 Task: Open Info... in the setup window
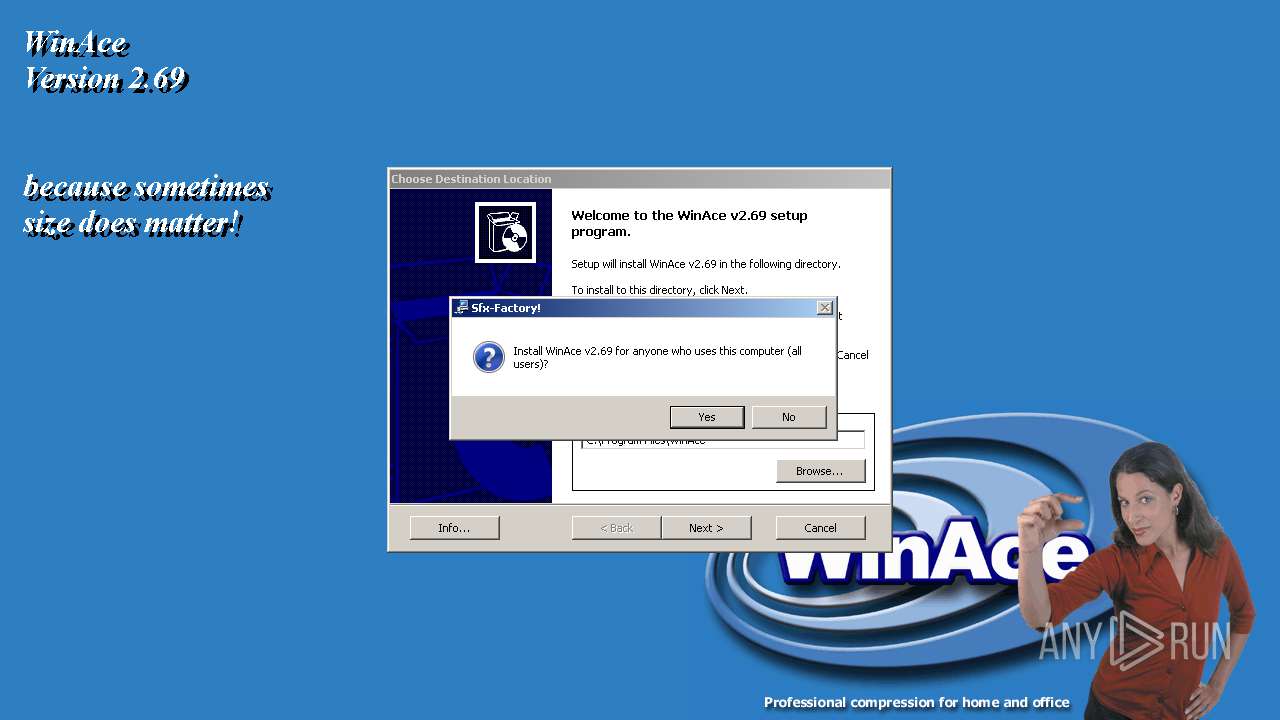tap(454, 528)
